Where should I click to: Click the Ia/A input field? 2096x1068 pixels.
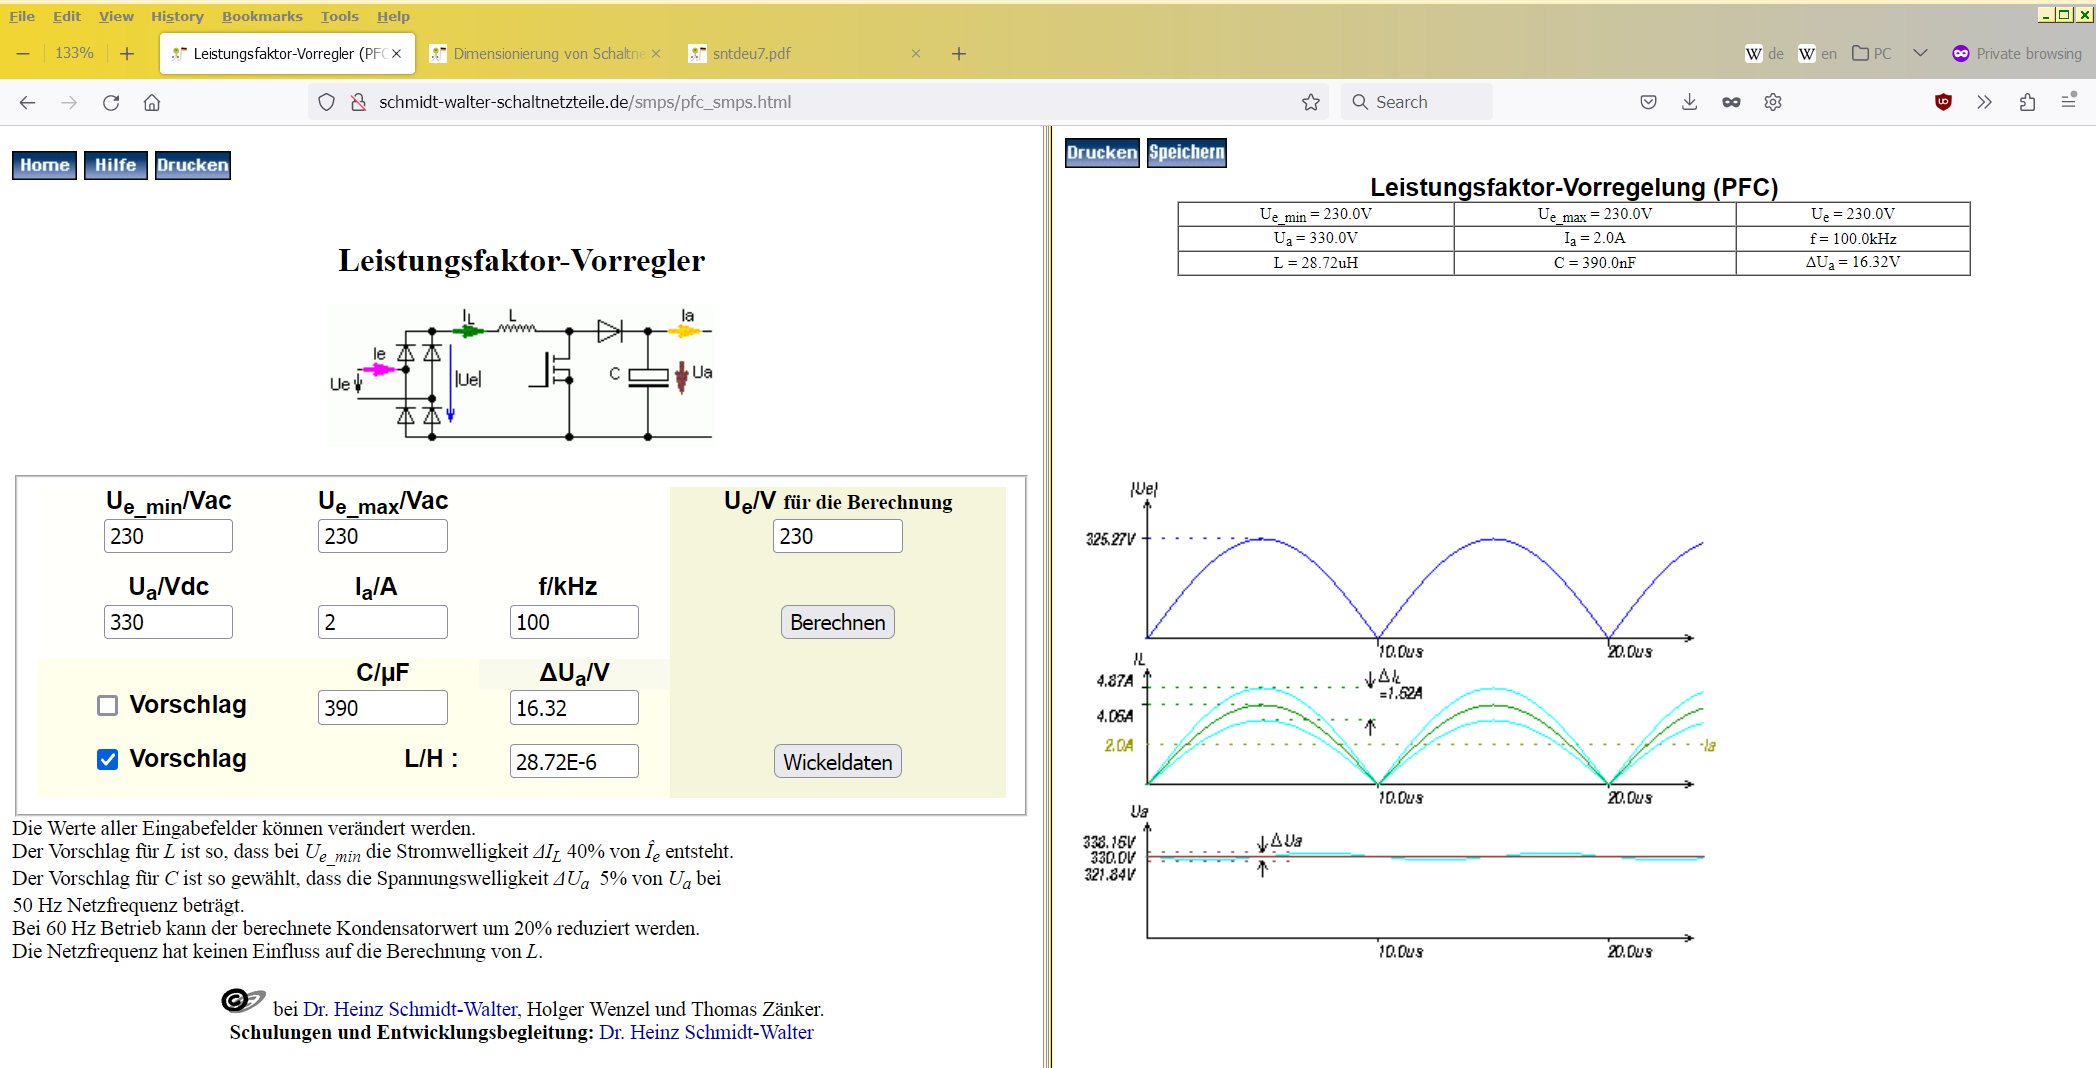[x=382, y=622]
